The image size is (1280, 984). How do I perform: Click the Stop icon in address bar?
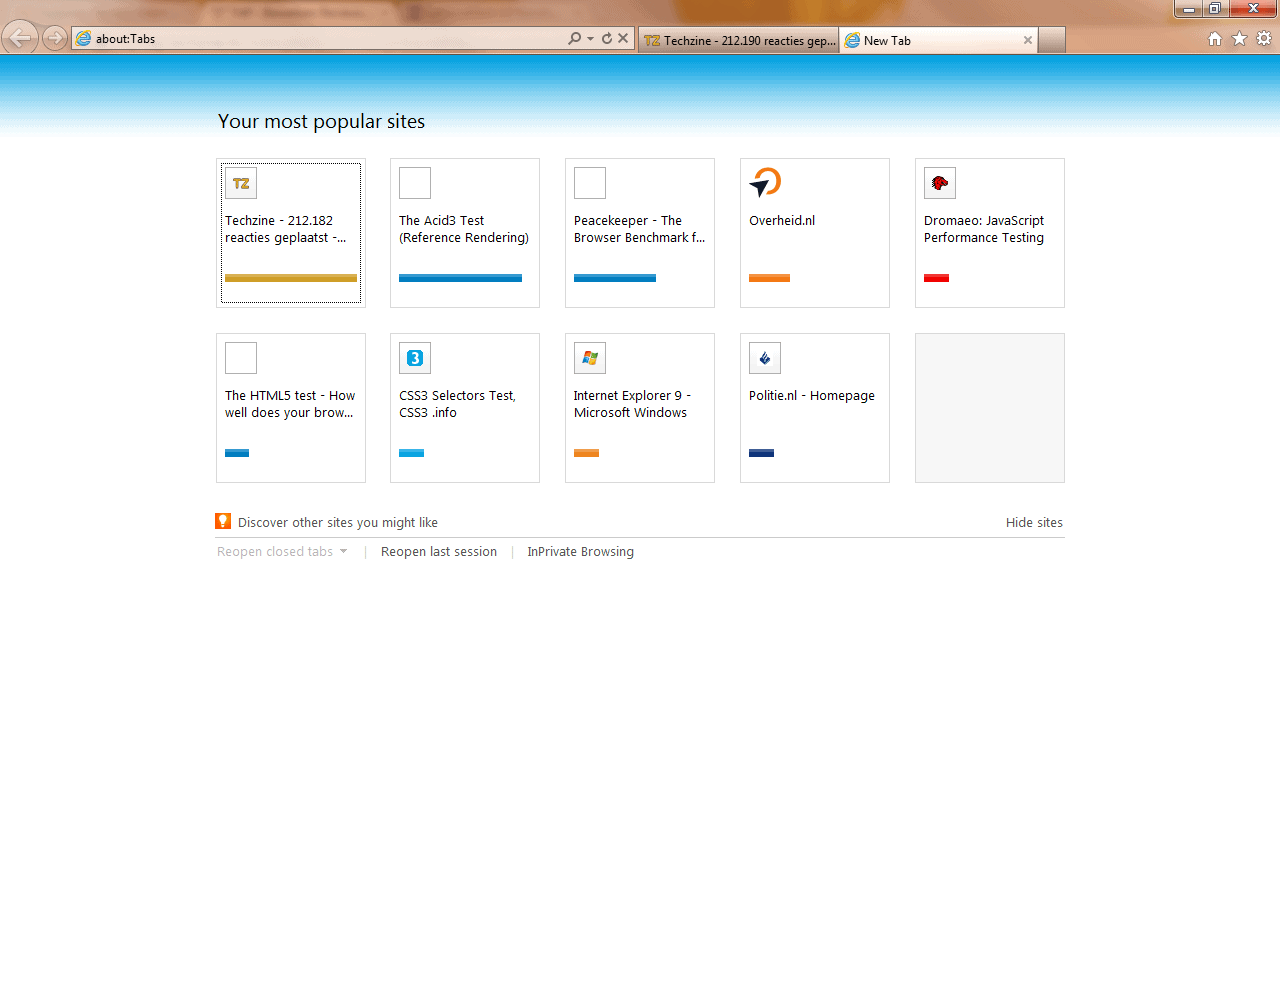coord(623,38)
